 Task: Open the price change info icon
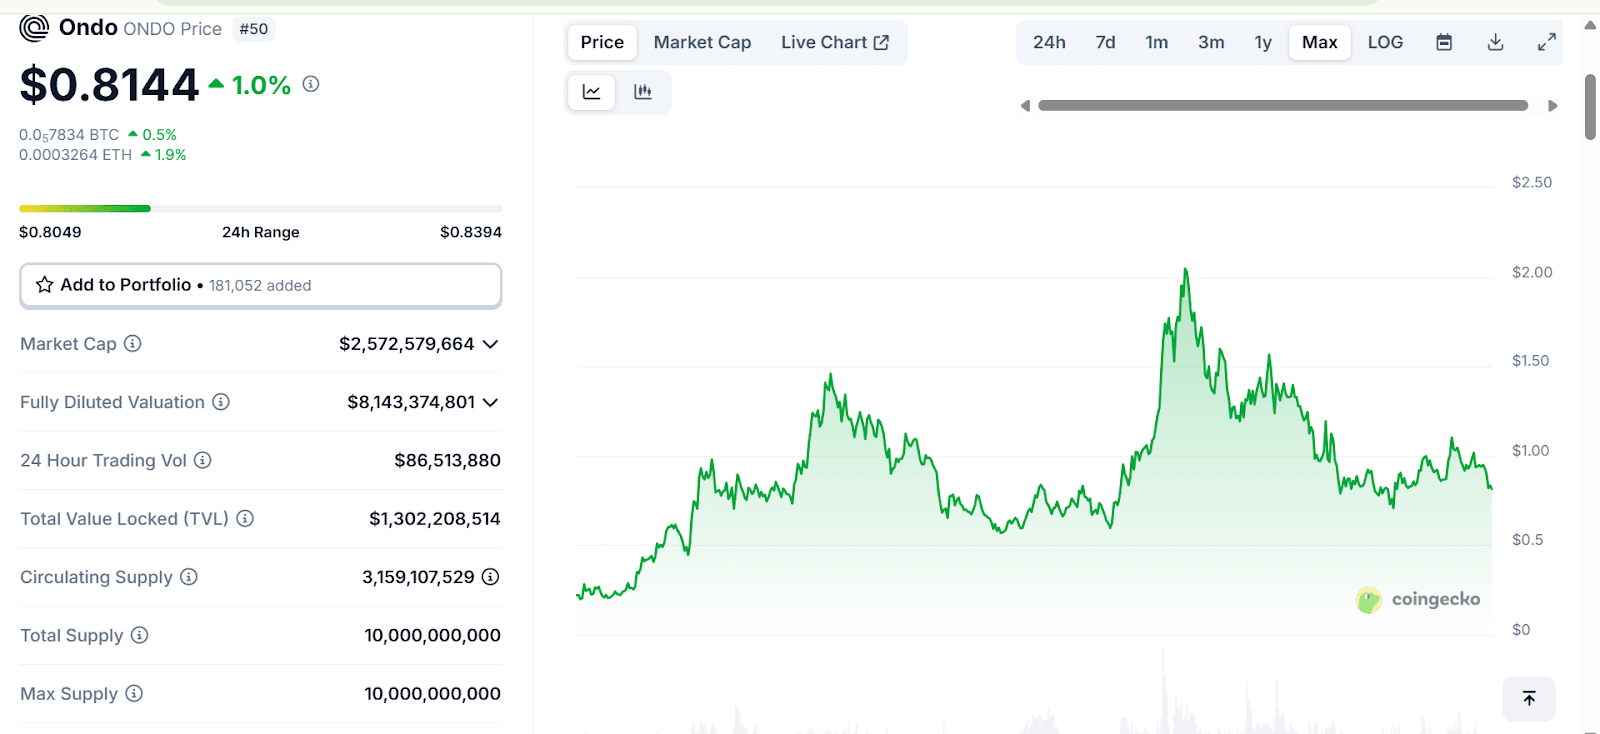point(311,84)
